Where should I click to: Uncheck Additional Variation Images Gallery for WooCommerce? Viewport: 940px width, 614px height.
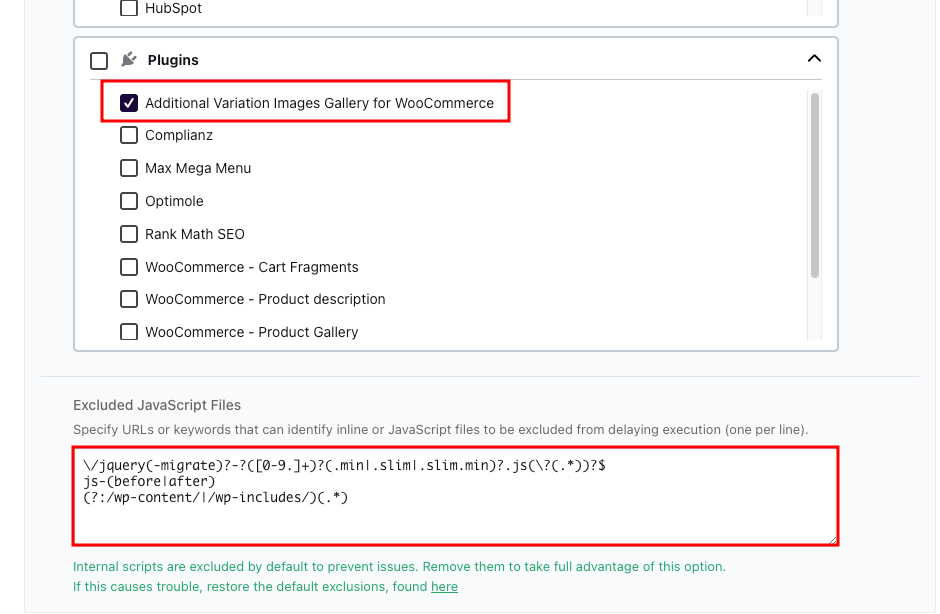pos(129,103)
